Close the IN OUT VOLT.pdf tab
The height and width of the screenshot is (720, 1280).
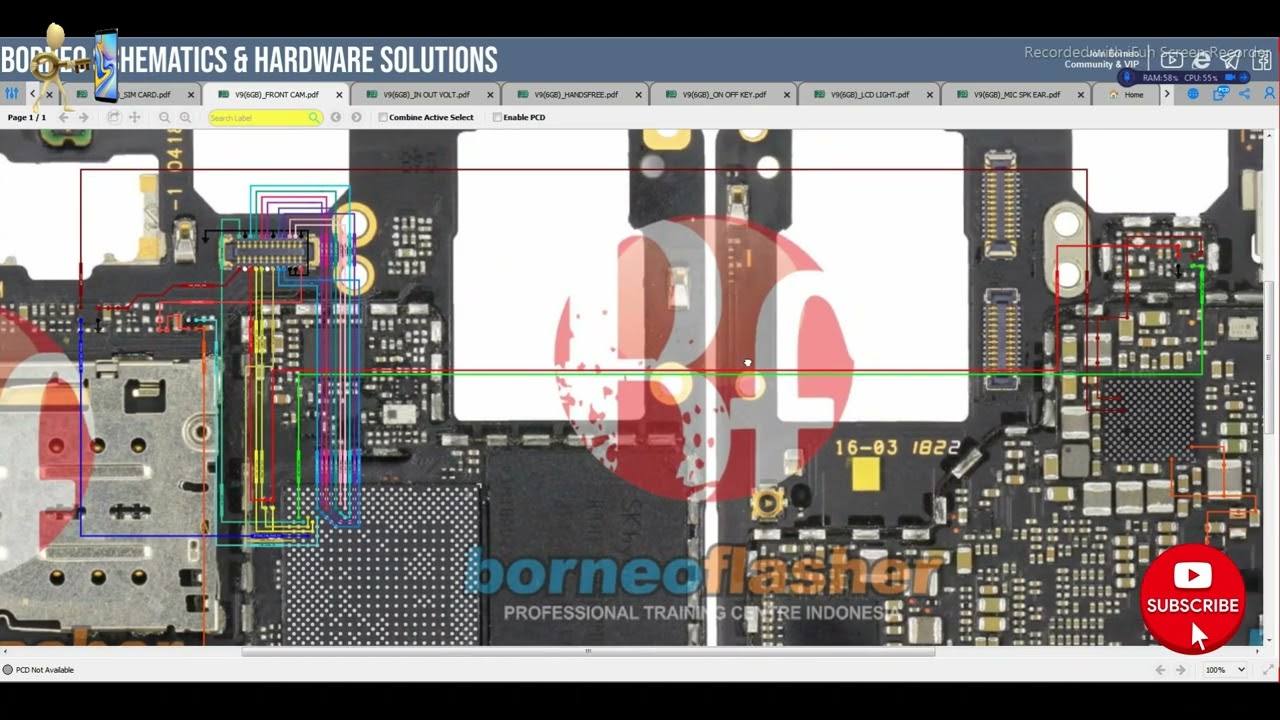(x=490, y=95)
